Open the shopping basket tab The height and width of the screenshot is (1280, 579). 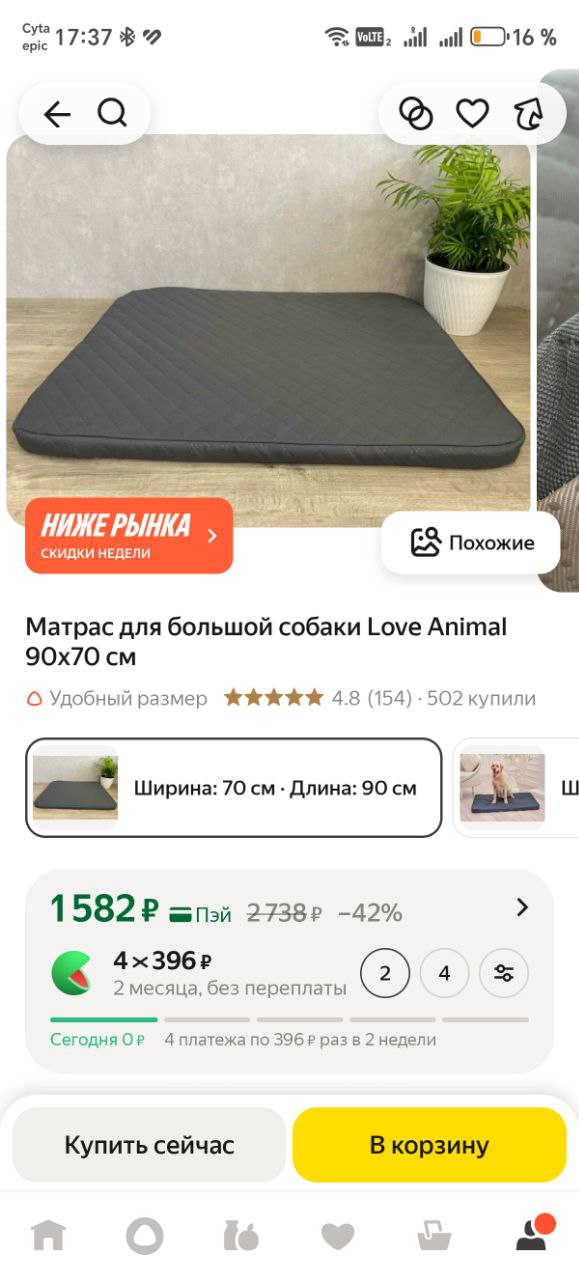(434, 1236)
